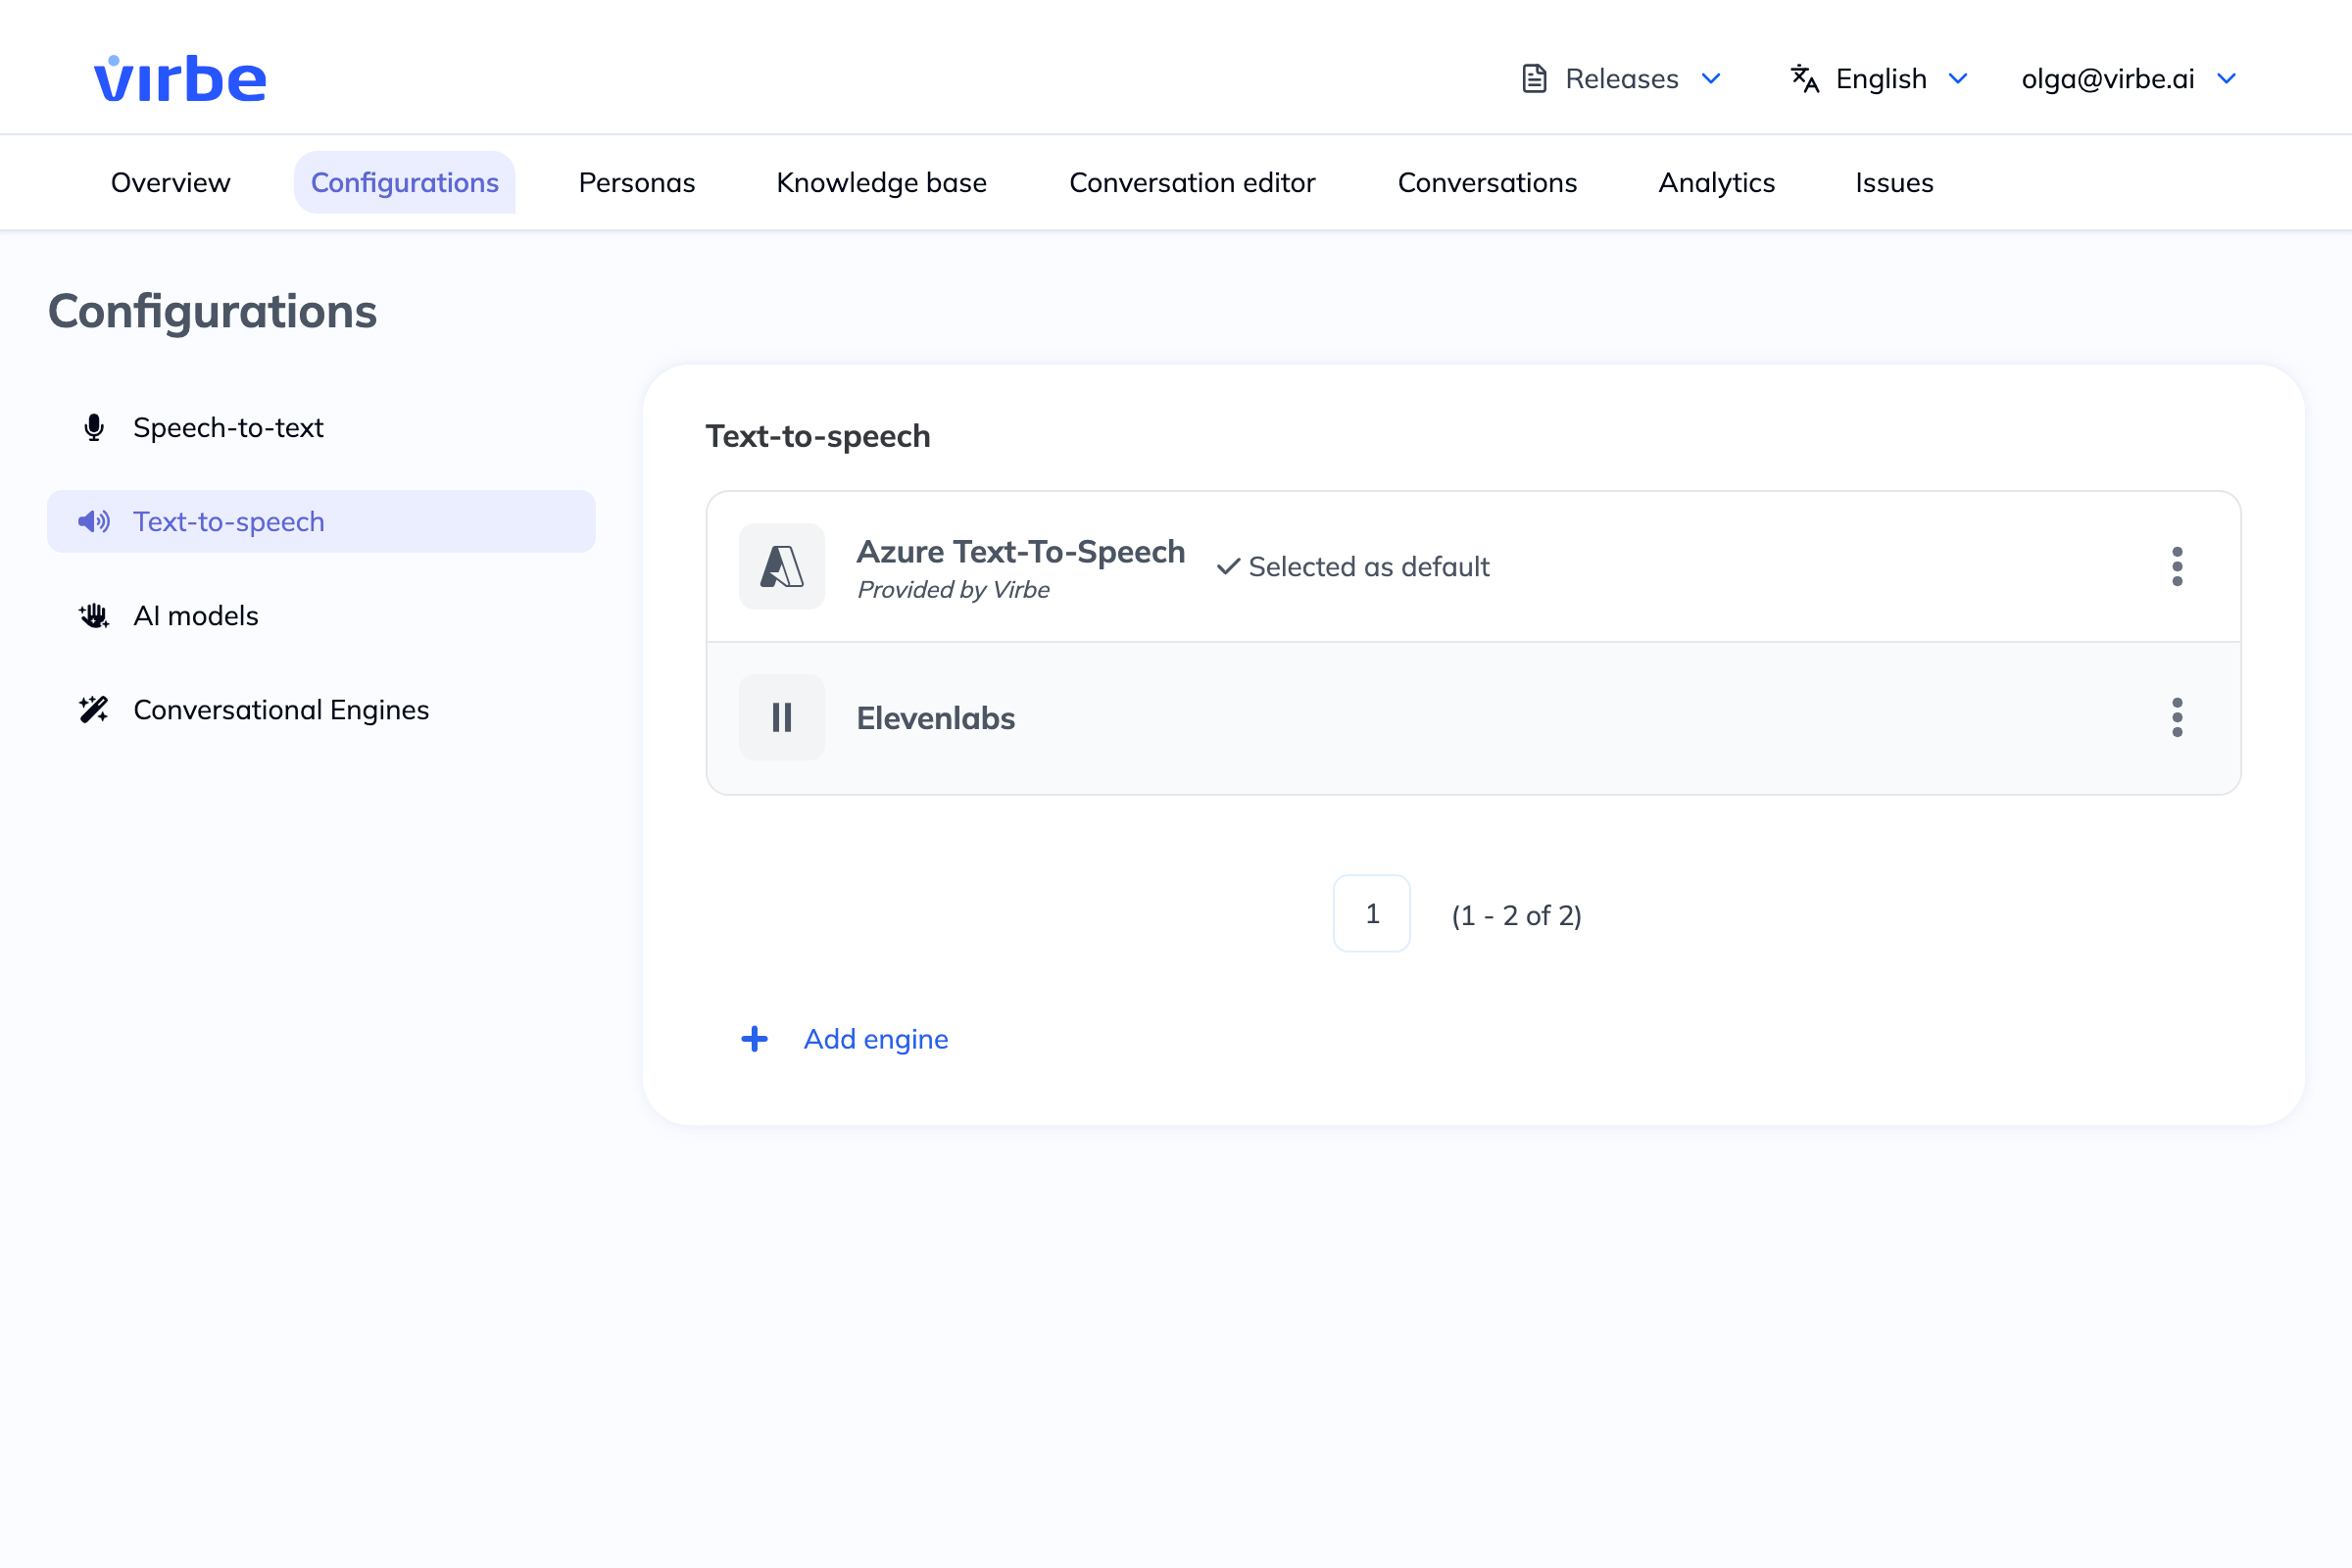Click the Configurations page heading
2352x1568 pixels.
[x=213, y=311]
